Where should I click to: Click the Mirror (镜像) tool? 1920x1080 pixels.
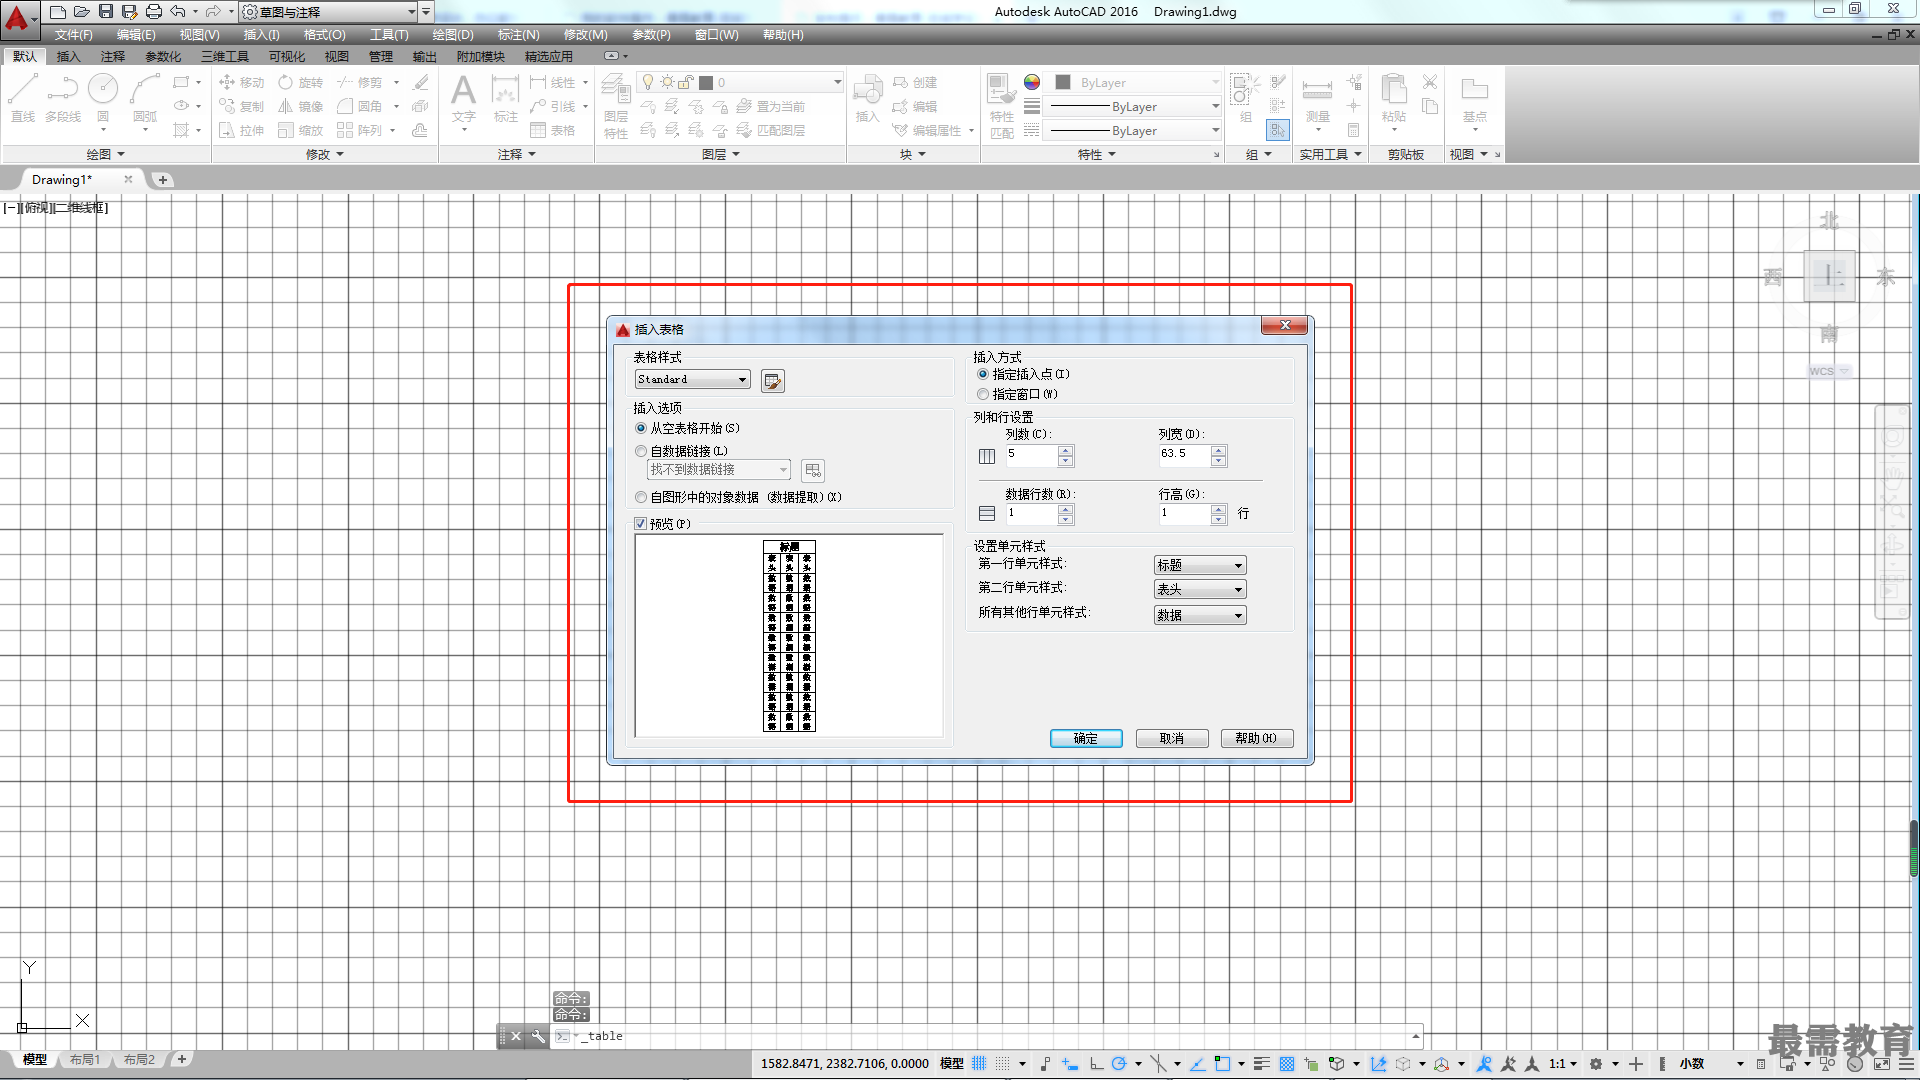click(x=301, y=106)
